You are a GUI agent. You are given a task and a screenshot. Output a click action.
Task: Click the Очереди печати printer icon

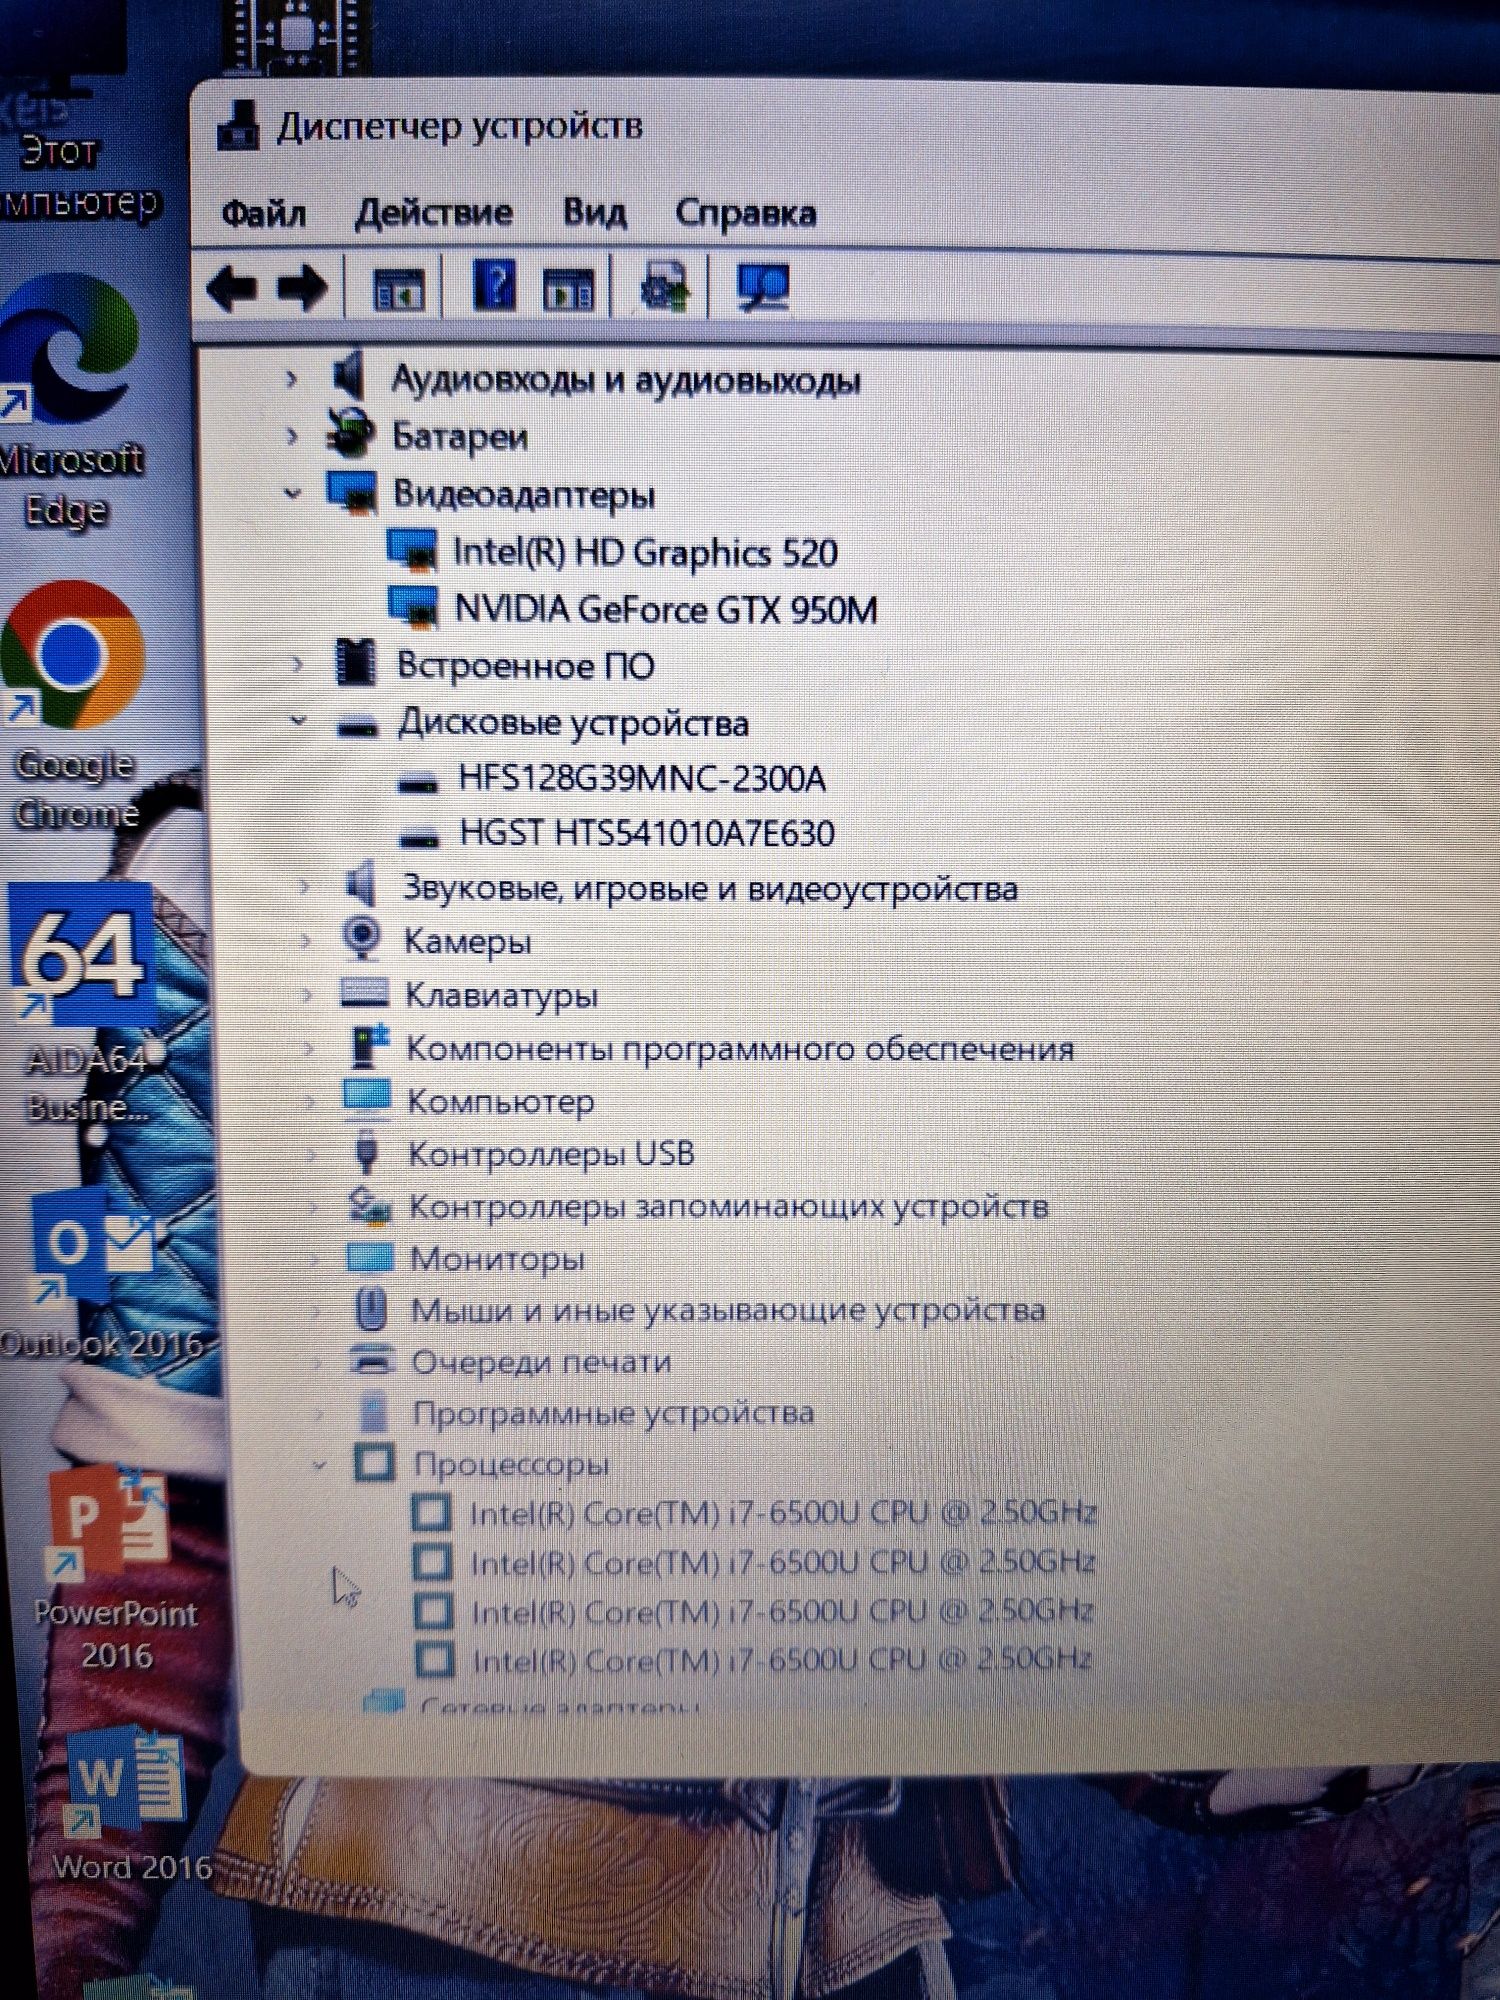click(x=372, y=1359)
